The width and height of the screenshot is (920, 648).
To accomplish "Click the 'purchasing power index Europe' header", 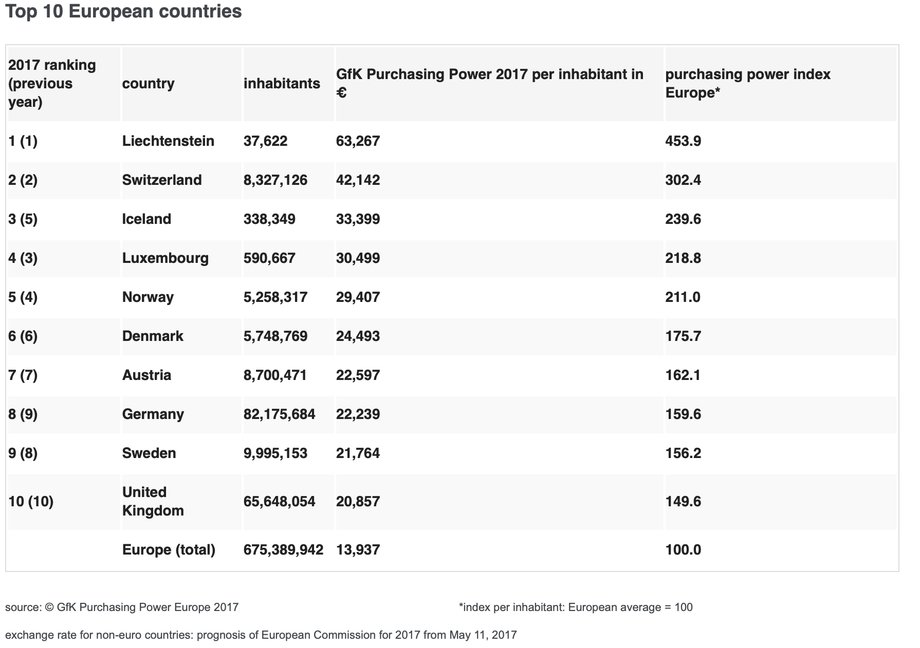I will (x=748, y=83).
